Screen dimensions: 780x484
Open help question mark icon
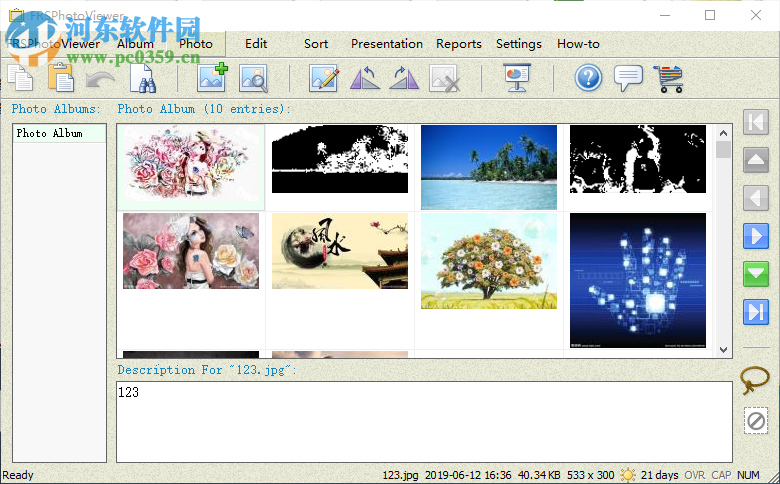click(x=588, y=78)
